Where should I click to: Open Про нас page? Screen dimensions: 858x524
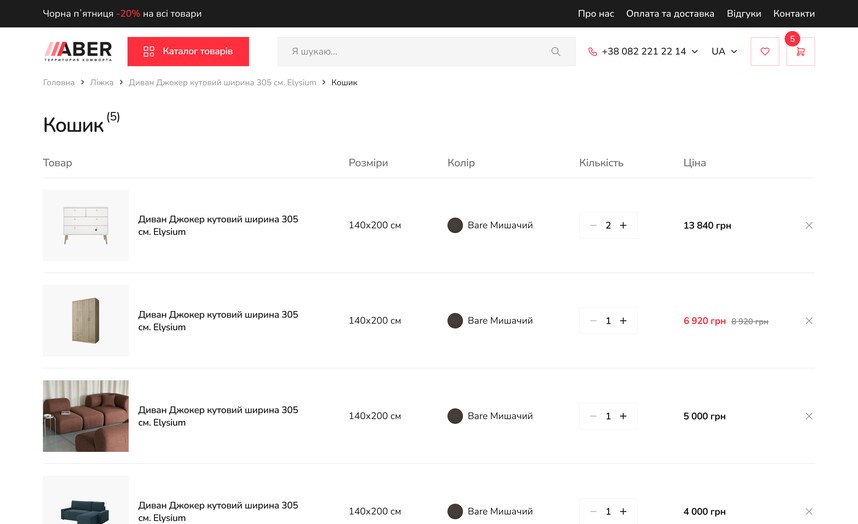596,14
